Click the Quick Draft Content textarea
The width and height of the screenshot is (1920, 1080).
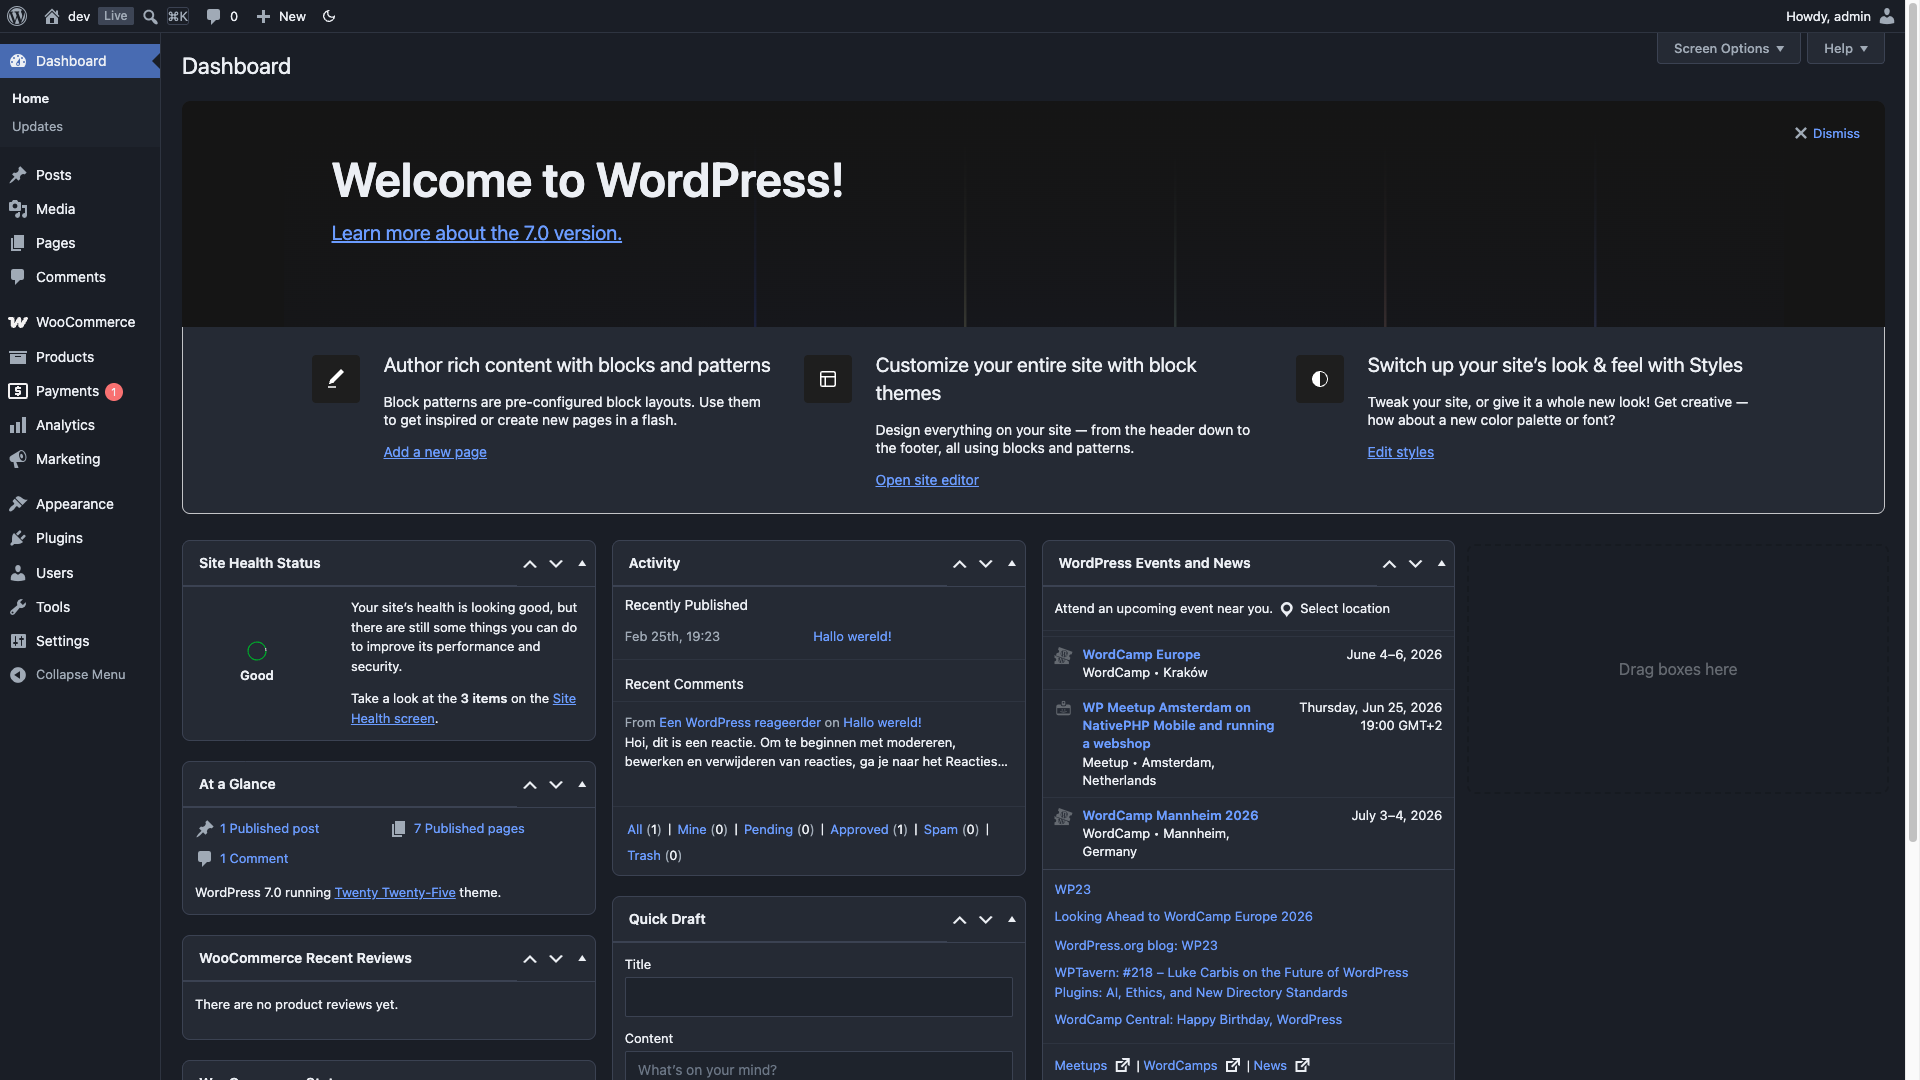pos(818,1066)
